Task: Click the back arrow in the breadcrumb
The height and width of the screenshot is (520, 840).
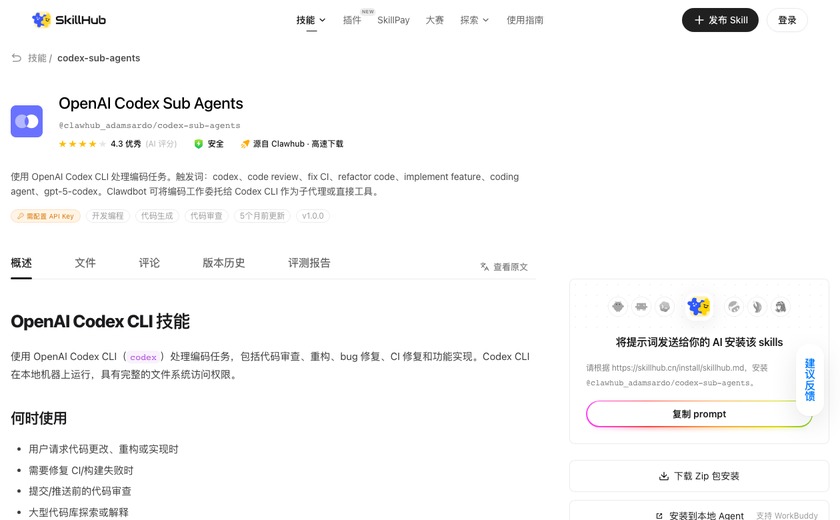Action: 17,58
